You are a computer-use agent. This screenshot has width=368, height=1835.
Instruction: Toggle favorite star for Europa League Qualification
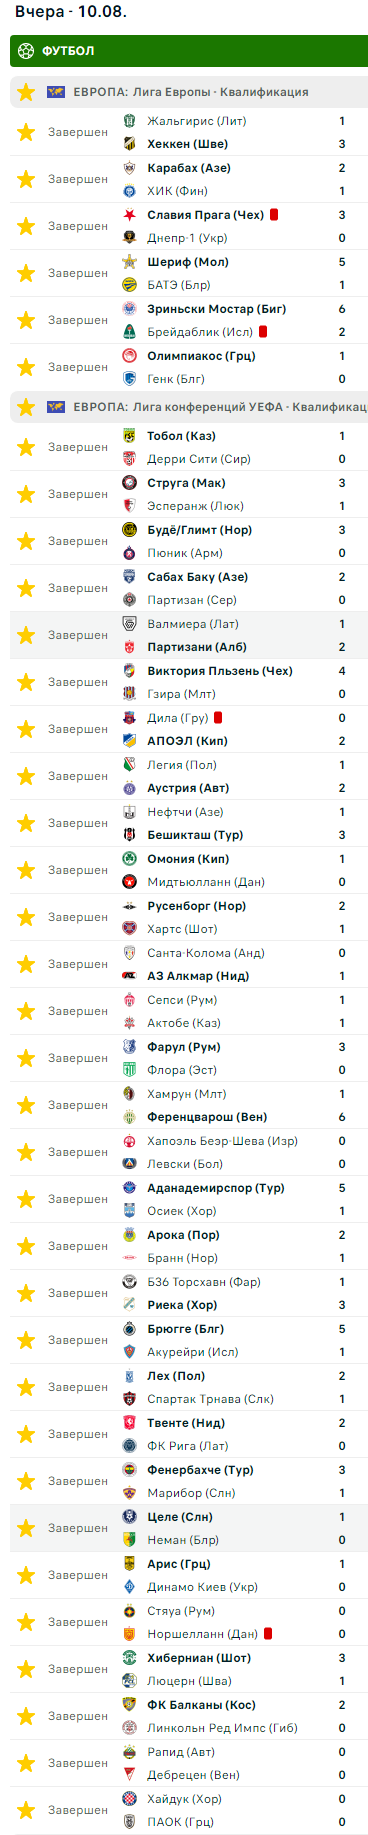coord(26,92)
